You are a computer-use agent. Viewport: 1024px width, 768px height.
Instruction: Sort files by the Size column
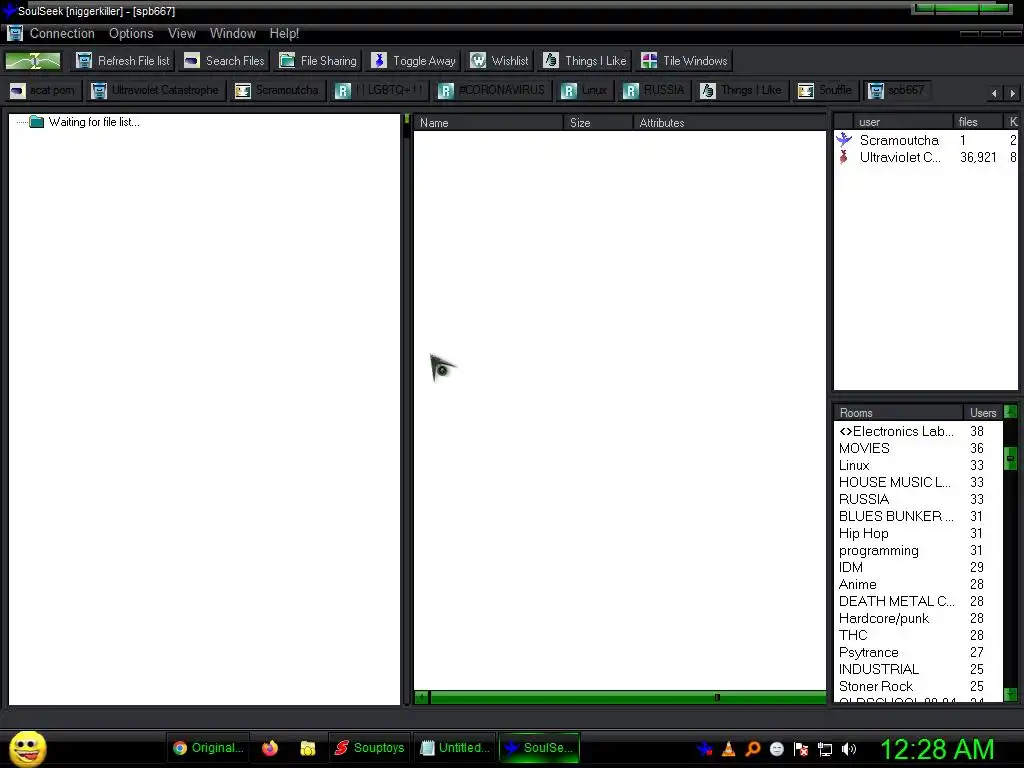tap(598, 123)
